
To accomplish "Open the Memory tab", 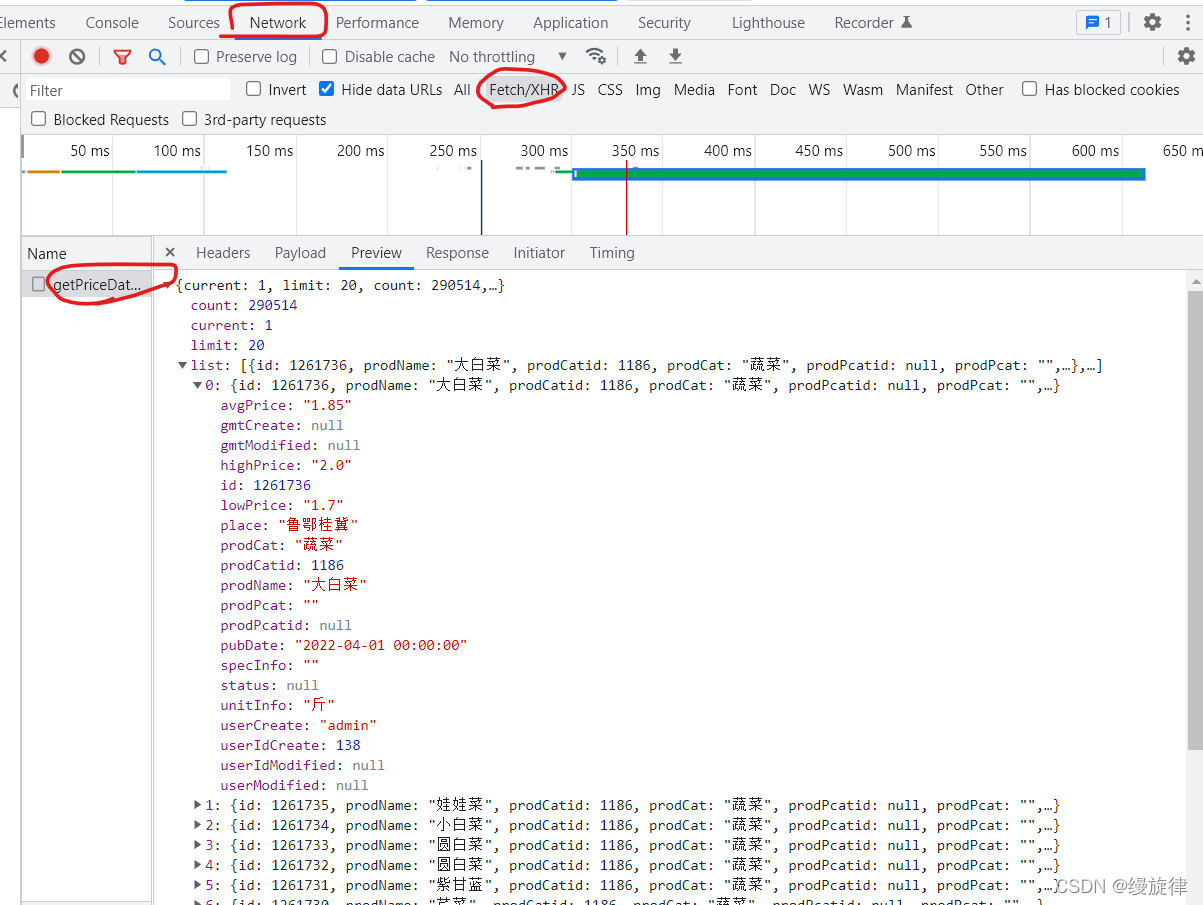I will click(x=476, y=22).
